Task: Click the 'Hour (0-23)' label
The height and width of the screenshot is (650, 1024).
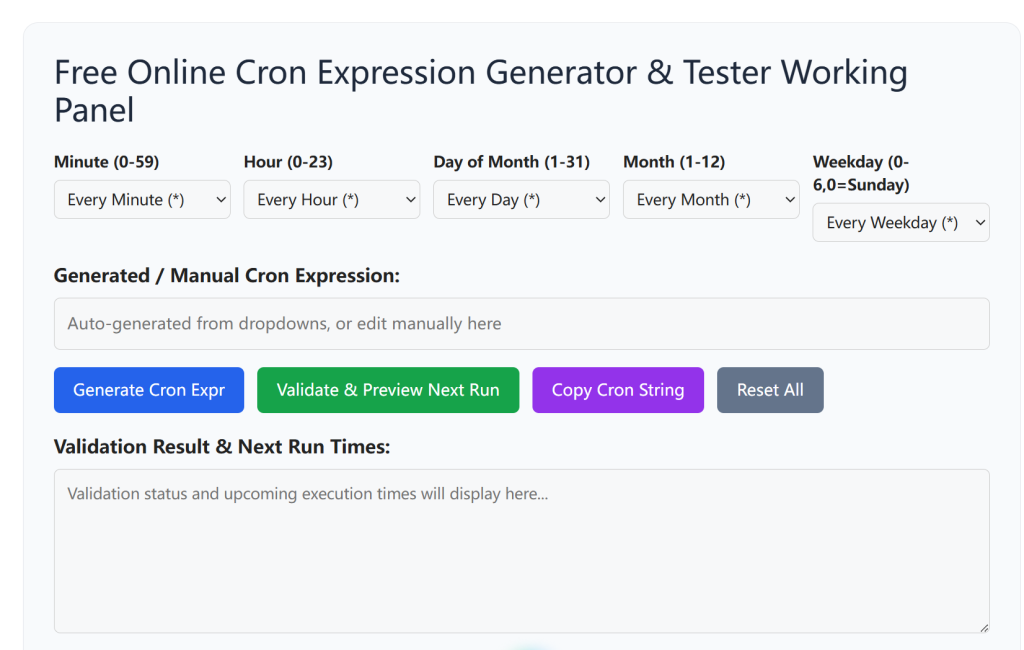Action: 288,162
